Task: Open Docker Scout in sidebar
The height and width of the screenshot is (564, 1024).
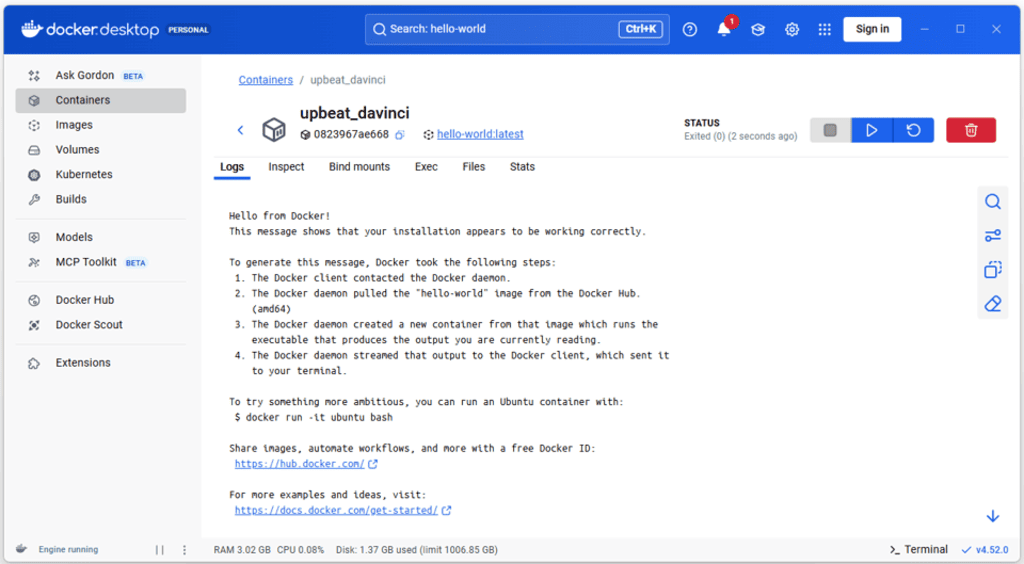Action: [x=101, y=324]
